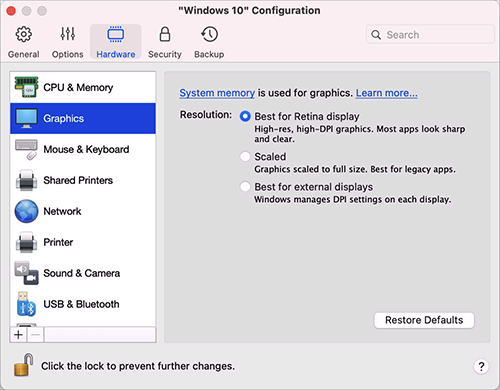Switch to the Options tab label

click(x=68, y=54)
